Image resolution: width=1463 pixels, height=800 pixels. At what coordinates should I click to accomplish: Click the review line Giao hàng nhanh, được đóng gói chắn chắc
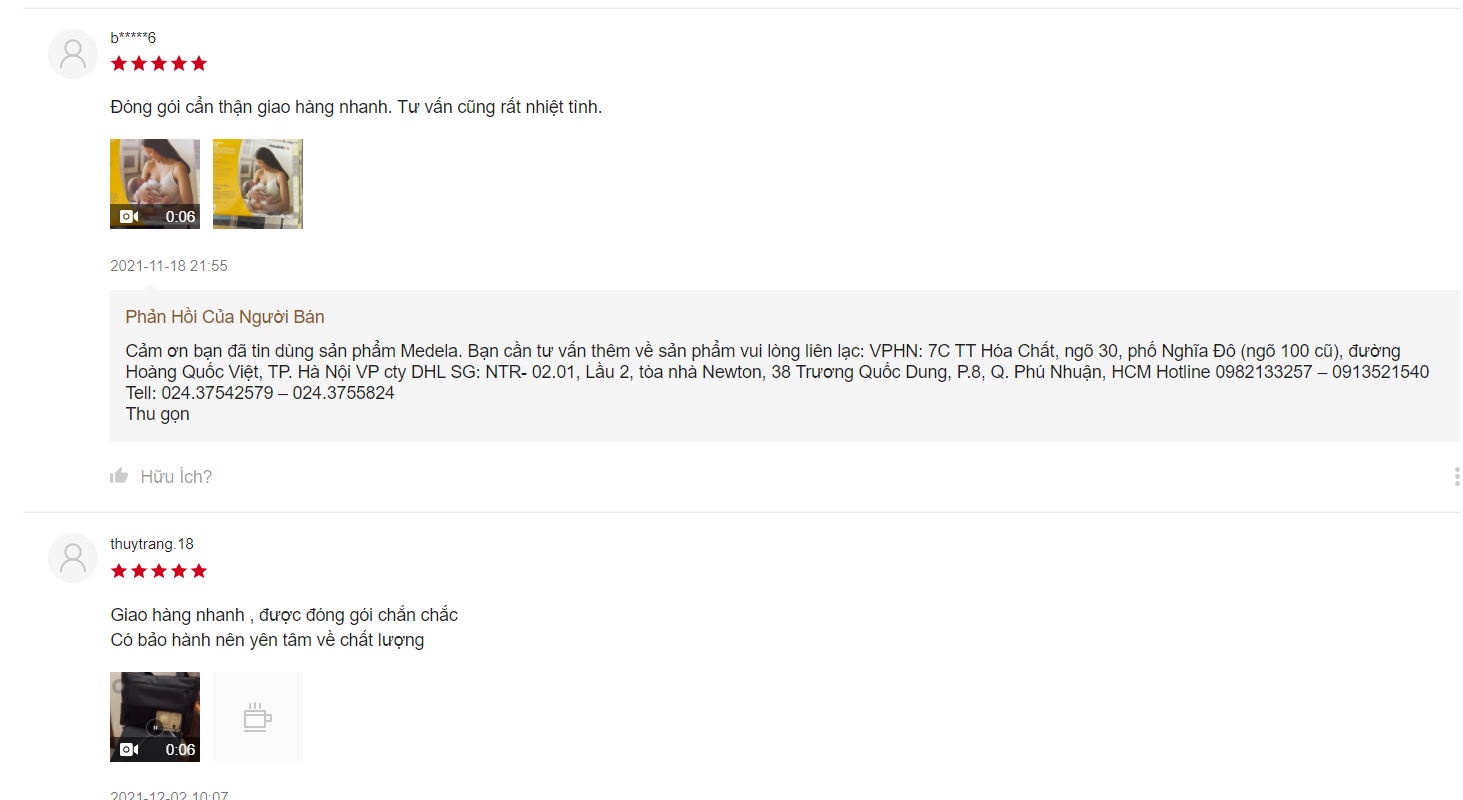(x=284, y=615)
